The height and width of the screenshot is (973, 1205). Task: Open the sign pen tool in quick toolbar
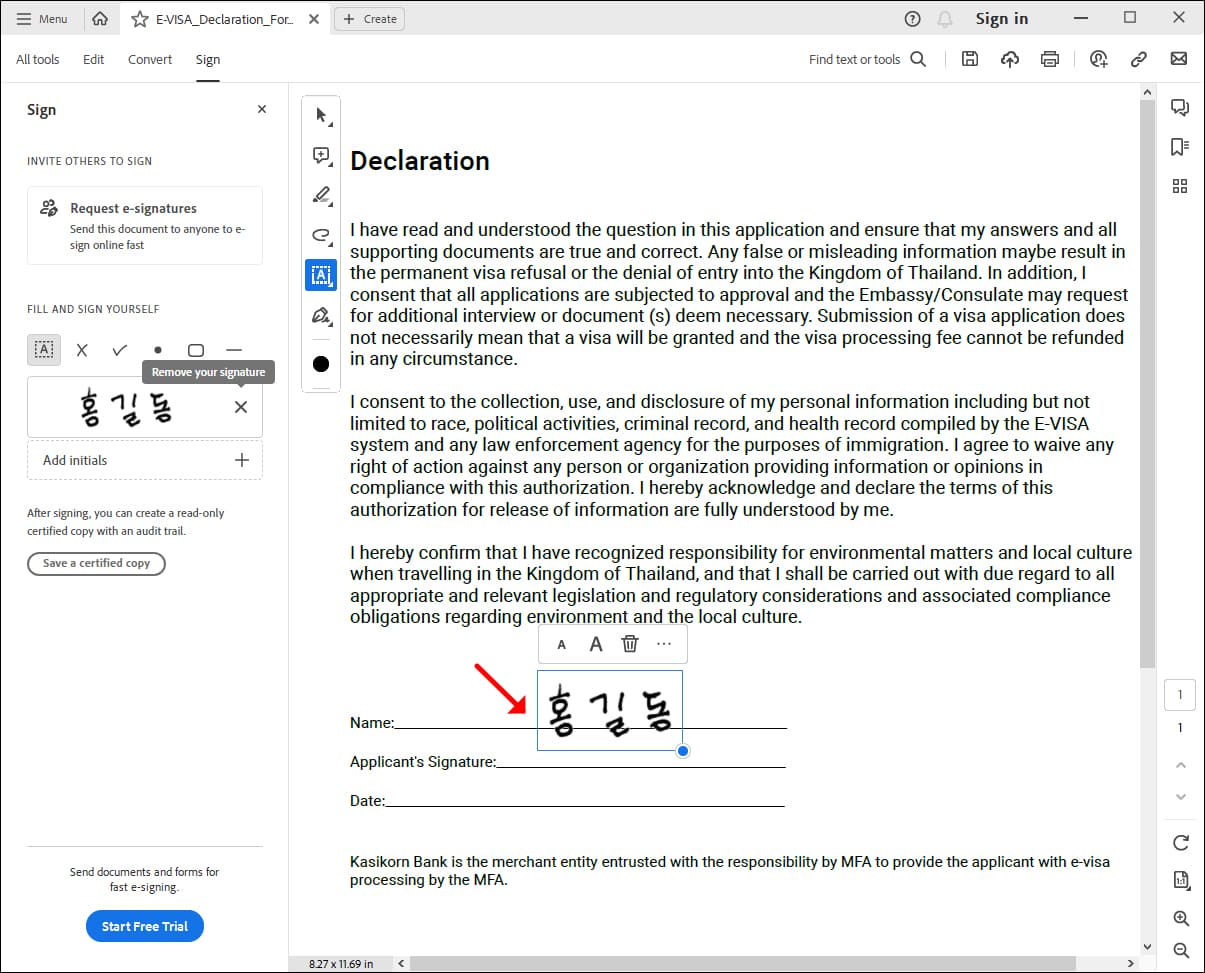coord(321,317)
